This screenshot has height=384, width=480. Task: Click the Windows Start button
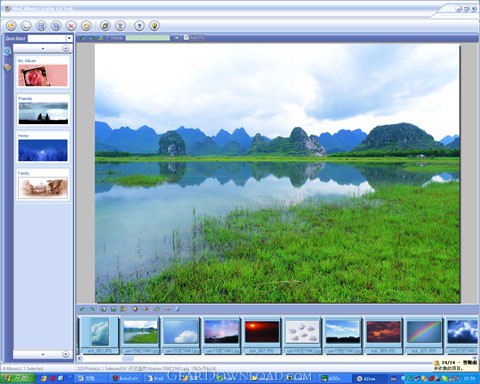[18, 378]
